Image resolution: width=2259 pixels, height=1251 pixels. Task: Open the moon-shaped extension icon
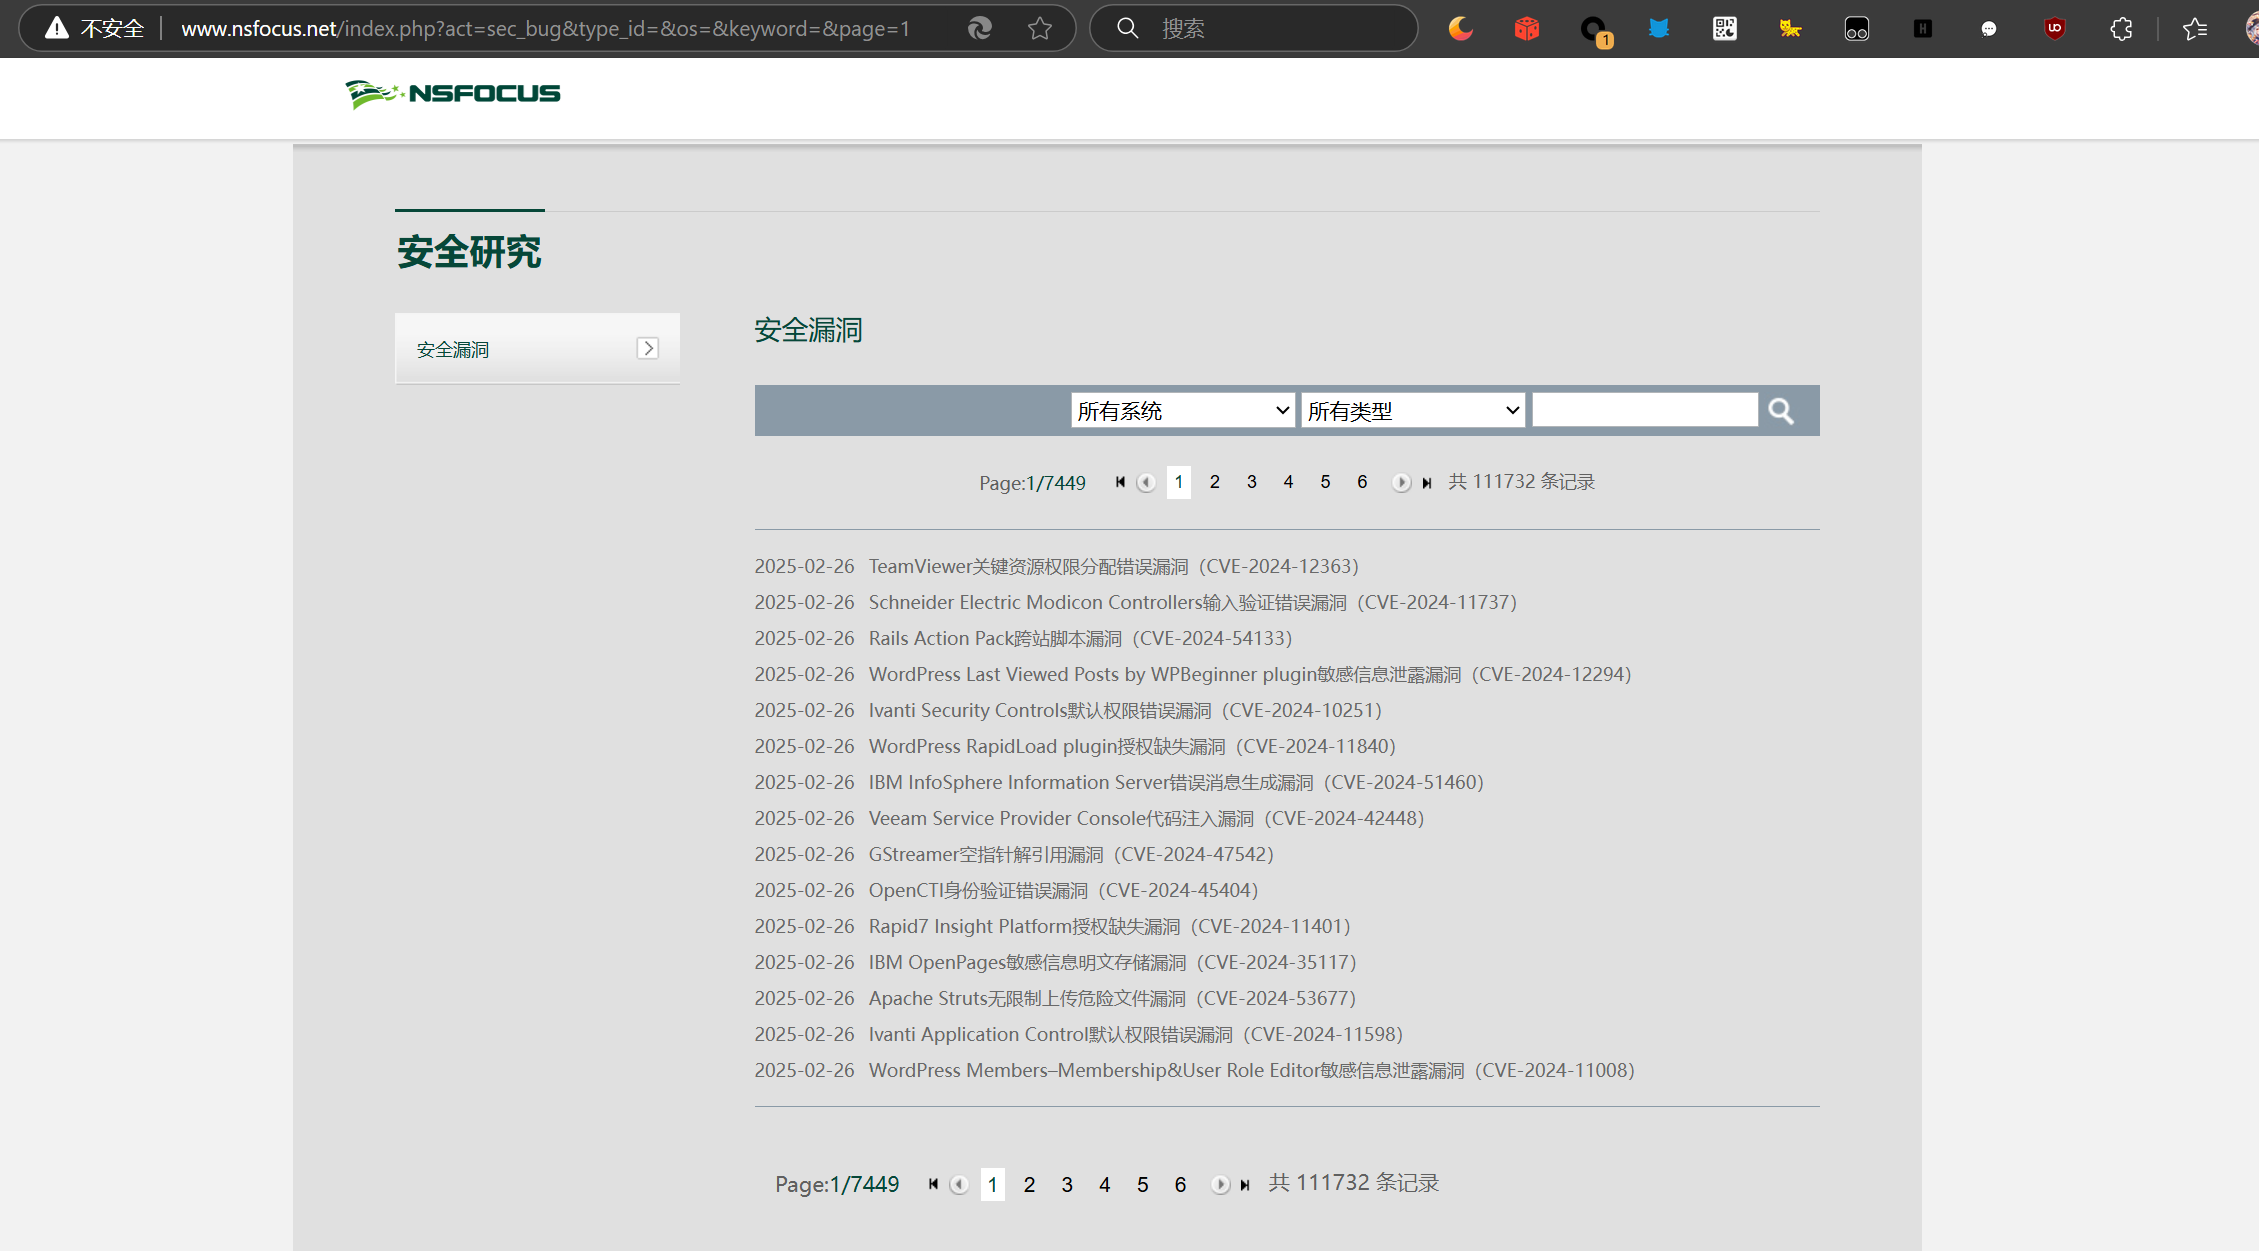(1461, 28)
